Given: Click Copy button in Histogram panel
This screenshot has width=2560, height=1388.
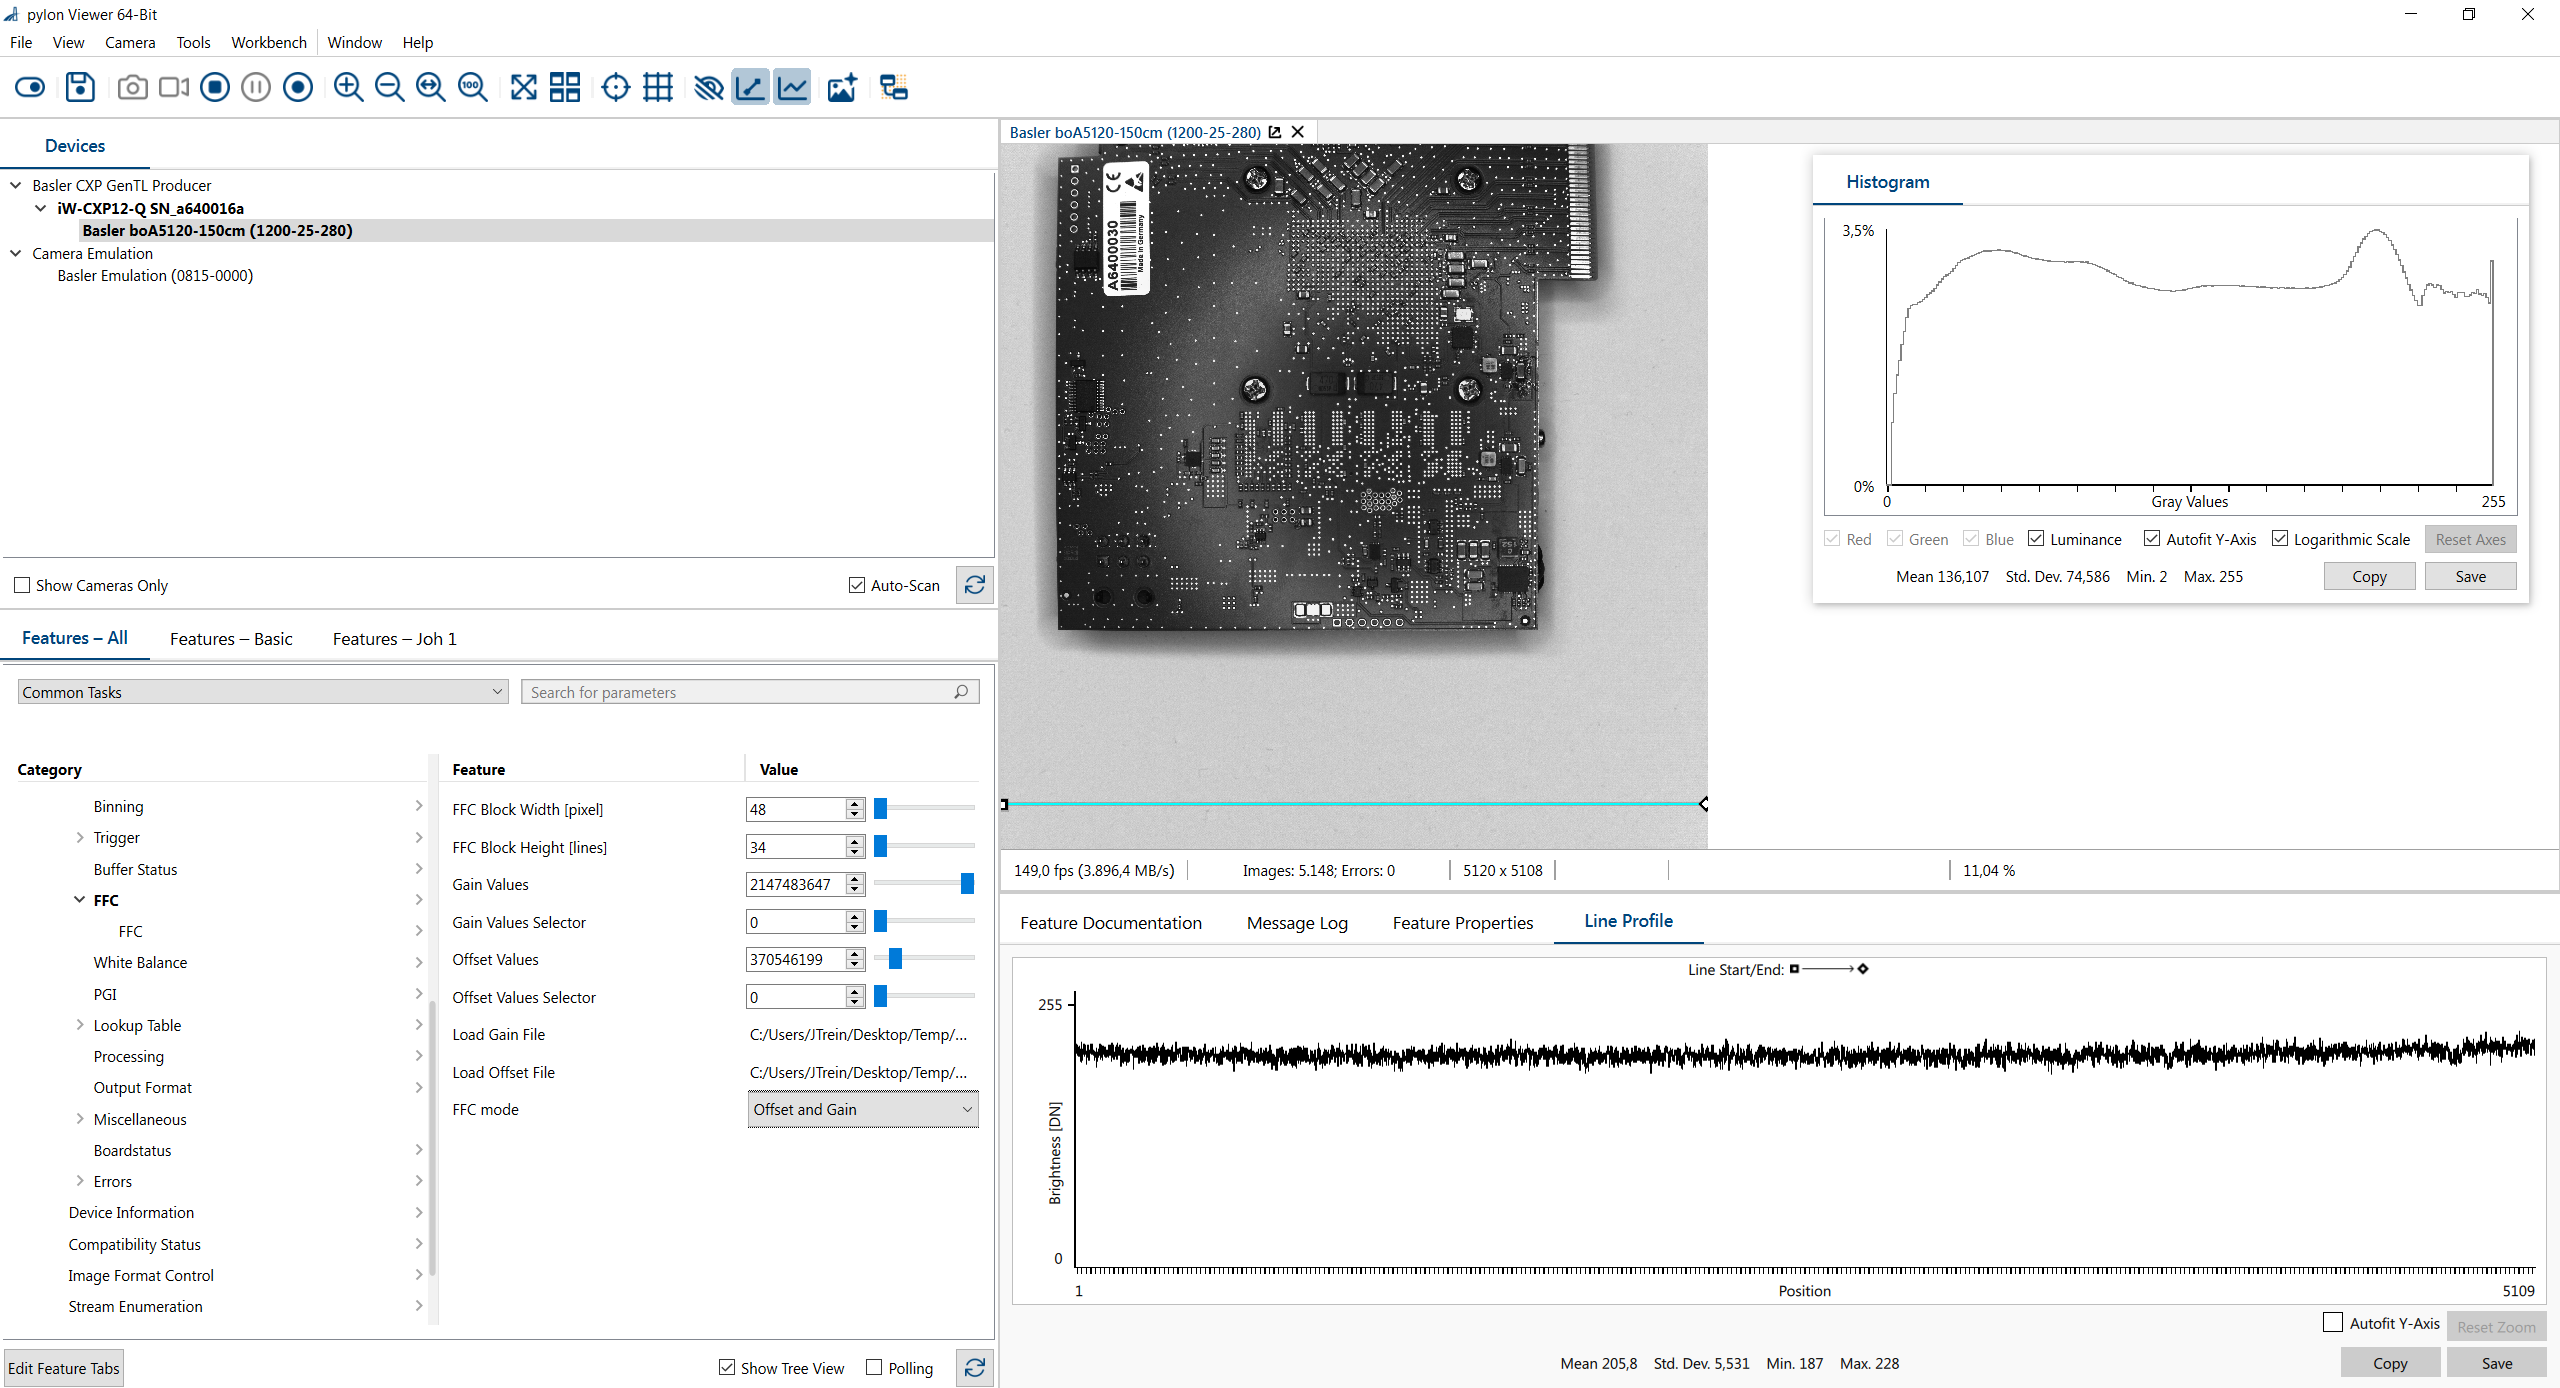Looking at the screenshot, I should (x=2369, y=576).
